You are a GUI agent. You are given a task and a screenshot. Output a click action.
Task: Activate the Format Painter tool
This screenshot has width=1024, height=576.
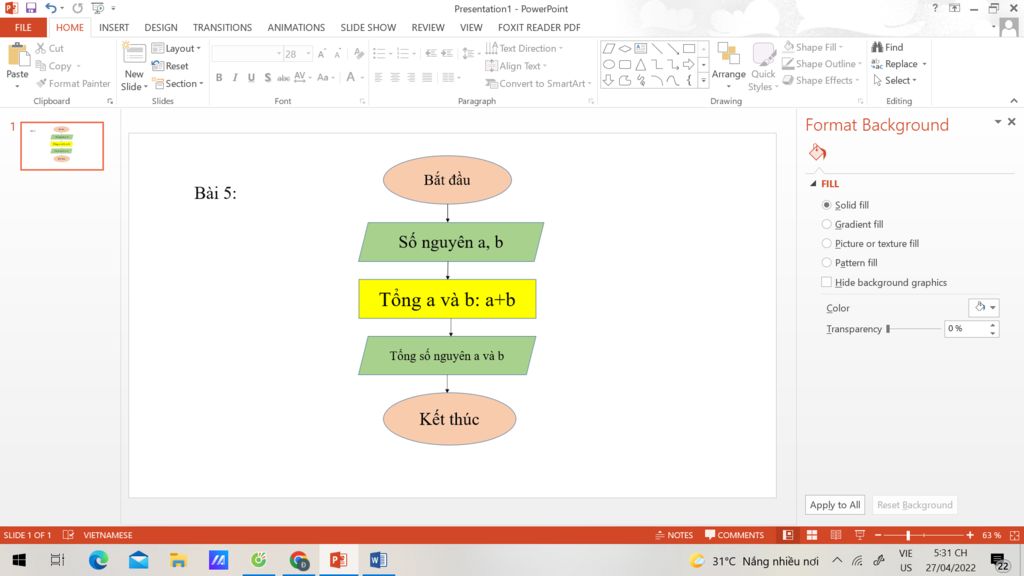click(x=73, y=84)
